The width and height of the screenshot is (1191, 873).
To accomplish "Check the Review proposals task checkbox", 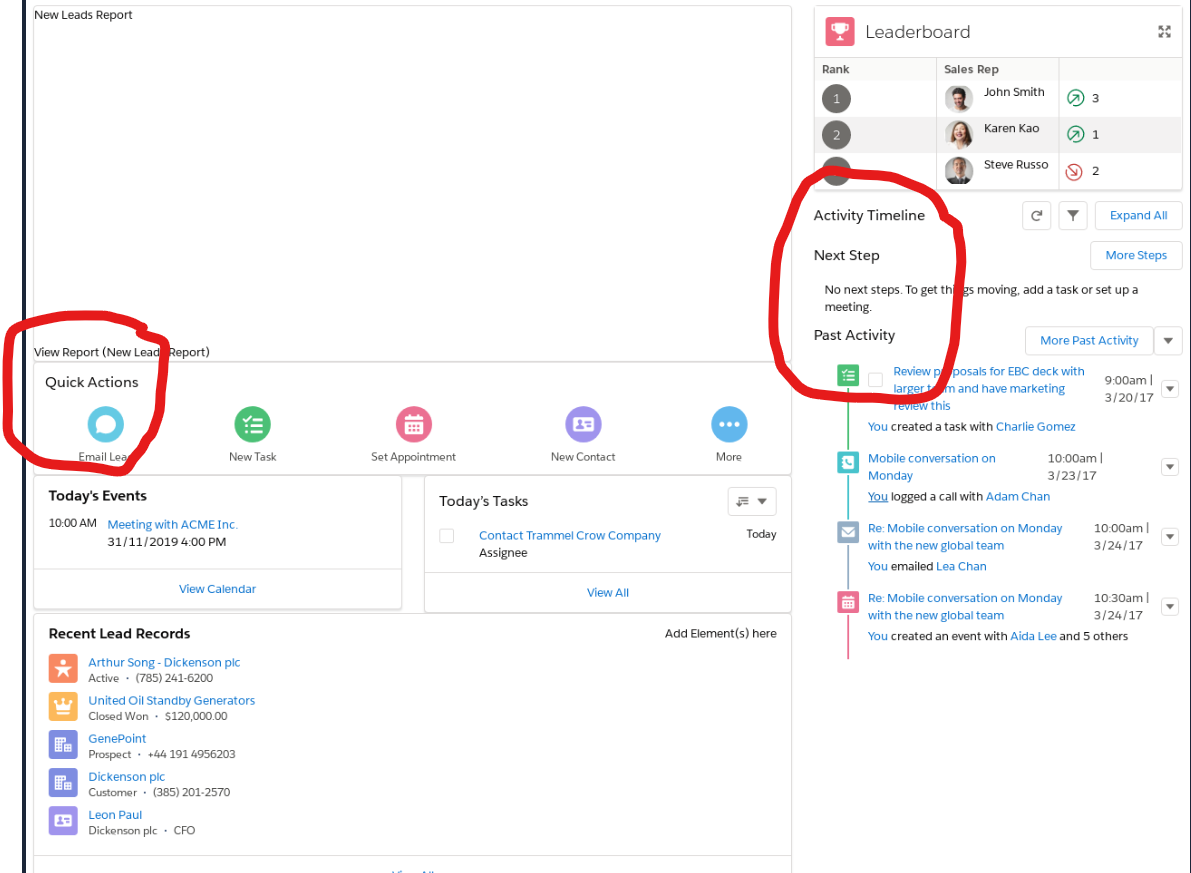I will [876, 379].
